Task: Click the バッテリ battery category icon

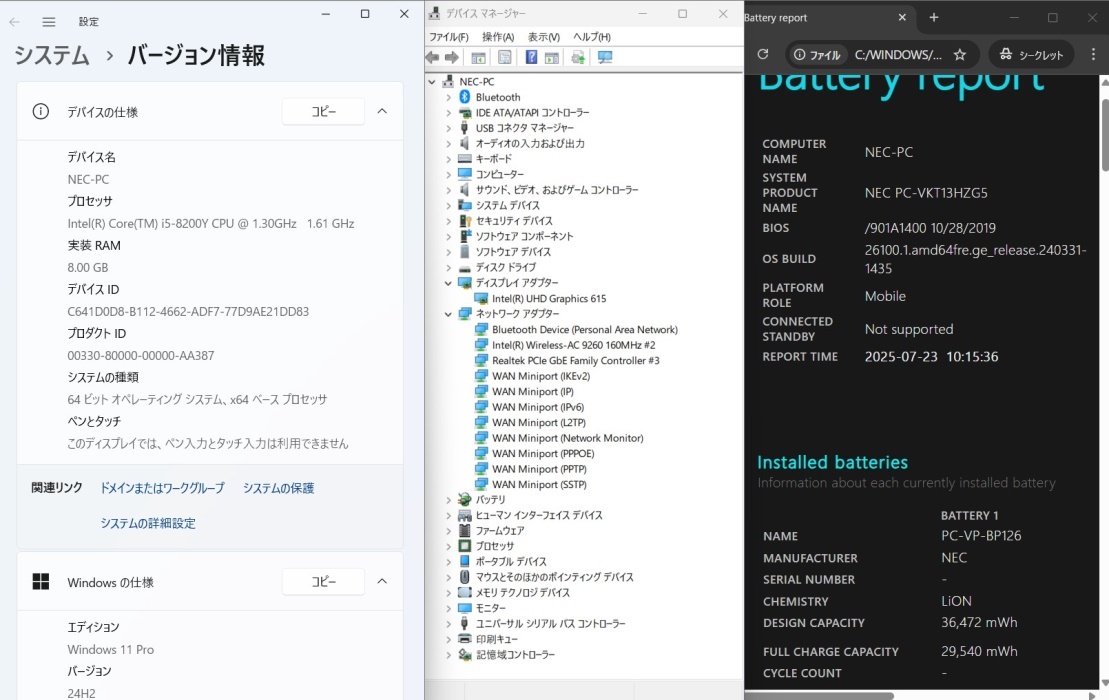Action: (465, 499)
